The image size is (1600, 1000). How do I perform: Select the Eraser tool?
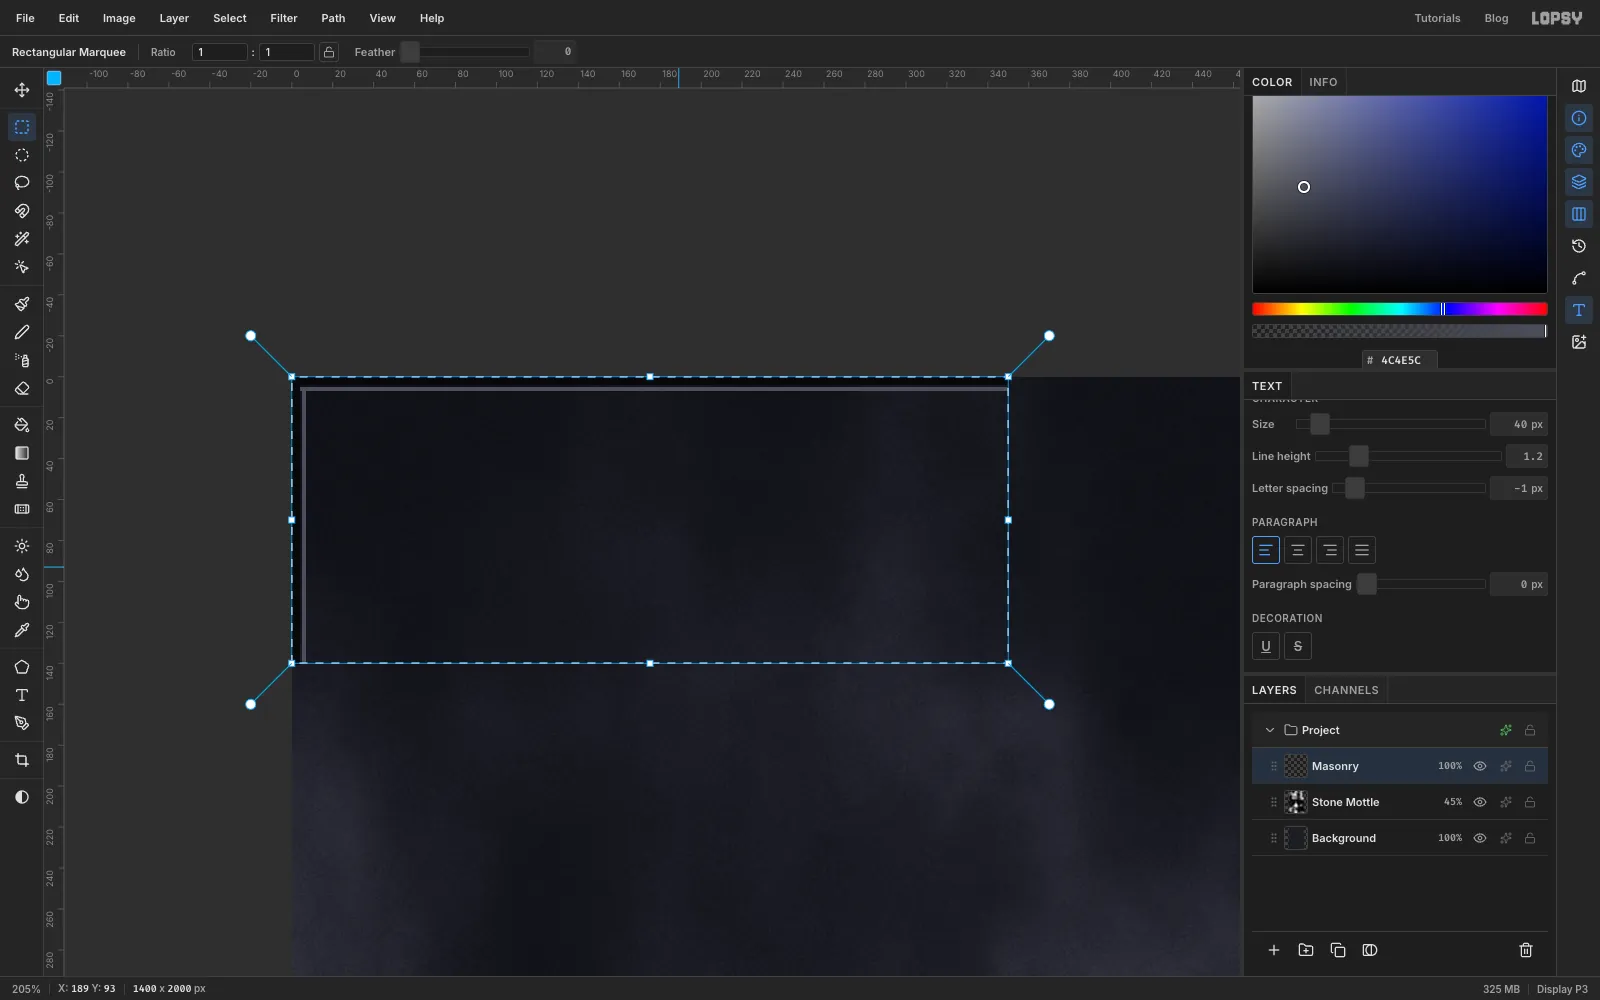tap(22, 388)
